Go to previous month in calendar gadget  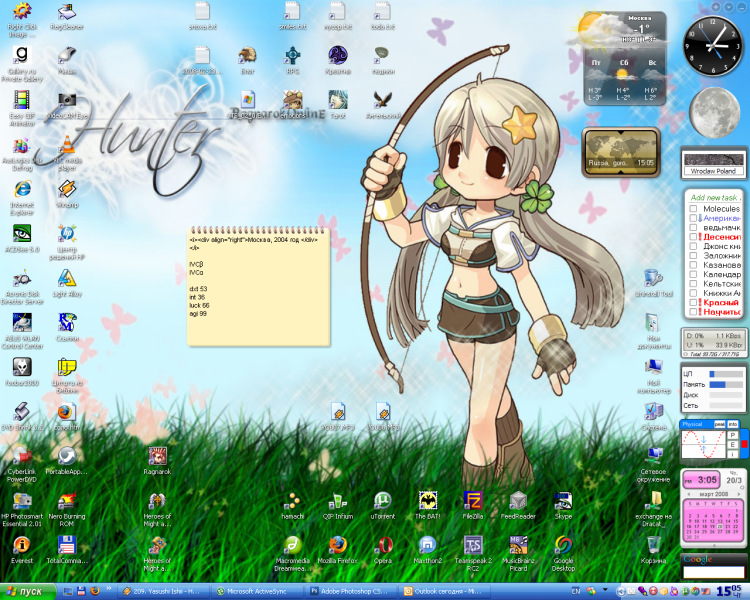tap(689, 494)
